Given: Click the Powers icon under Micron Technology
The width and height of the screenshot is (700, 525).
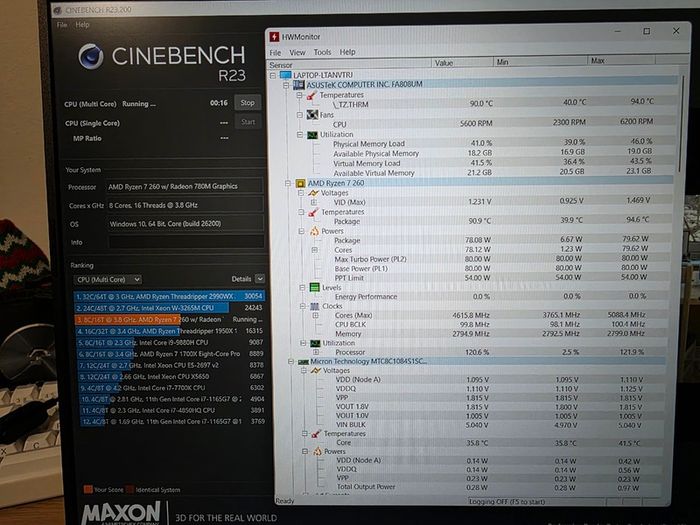Looking at the screenshot, I should 317,451.
